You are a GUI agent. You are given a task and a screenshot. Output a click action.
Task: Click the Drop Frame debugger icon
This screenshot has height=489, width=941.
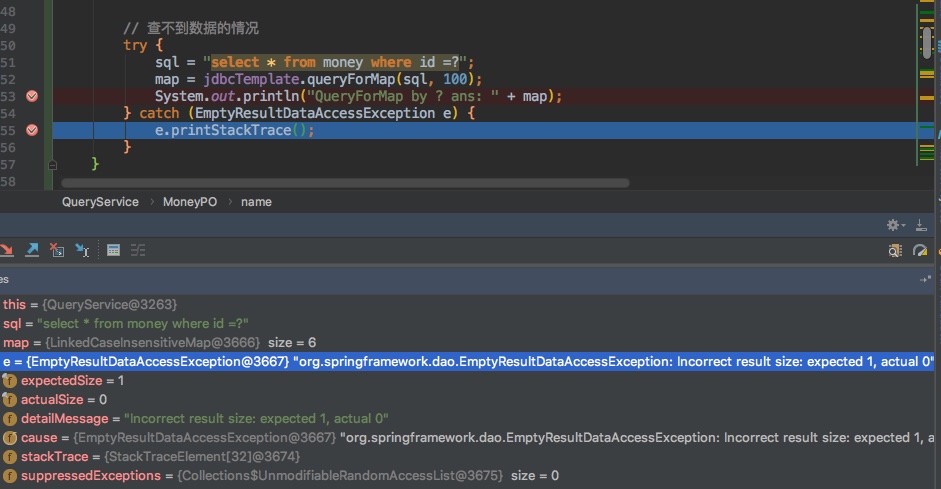click(x=57, y=250)
